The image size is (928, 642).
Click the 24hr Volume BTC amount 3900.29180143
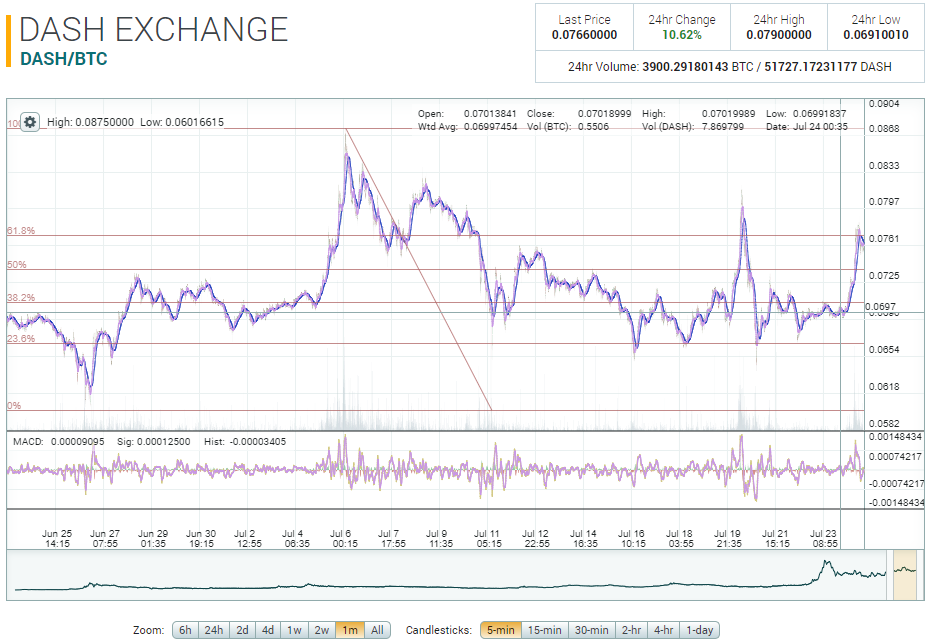click(685, 67)
